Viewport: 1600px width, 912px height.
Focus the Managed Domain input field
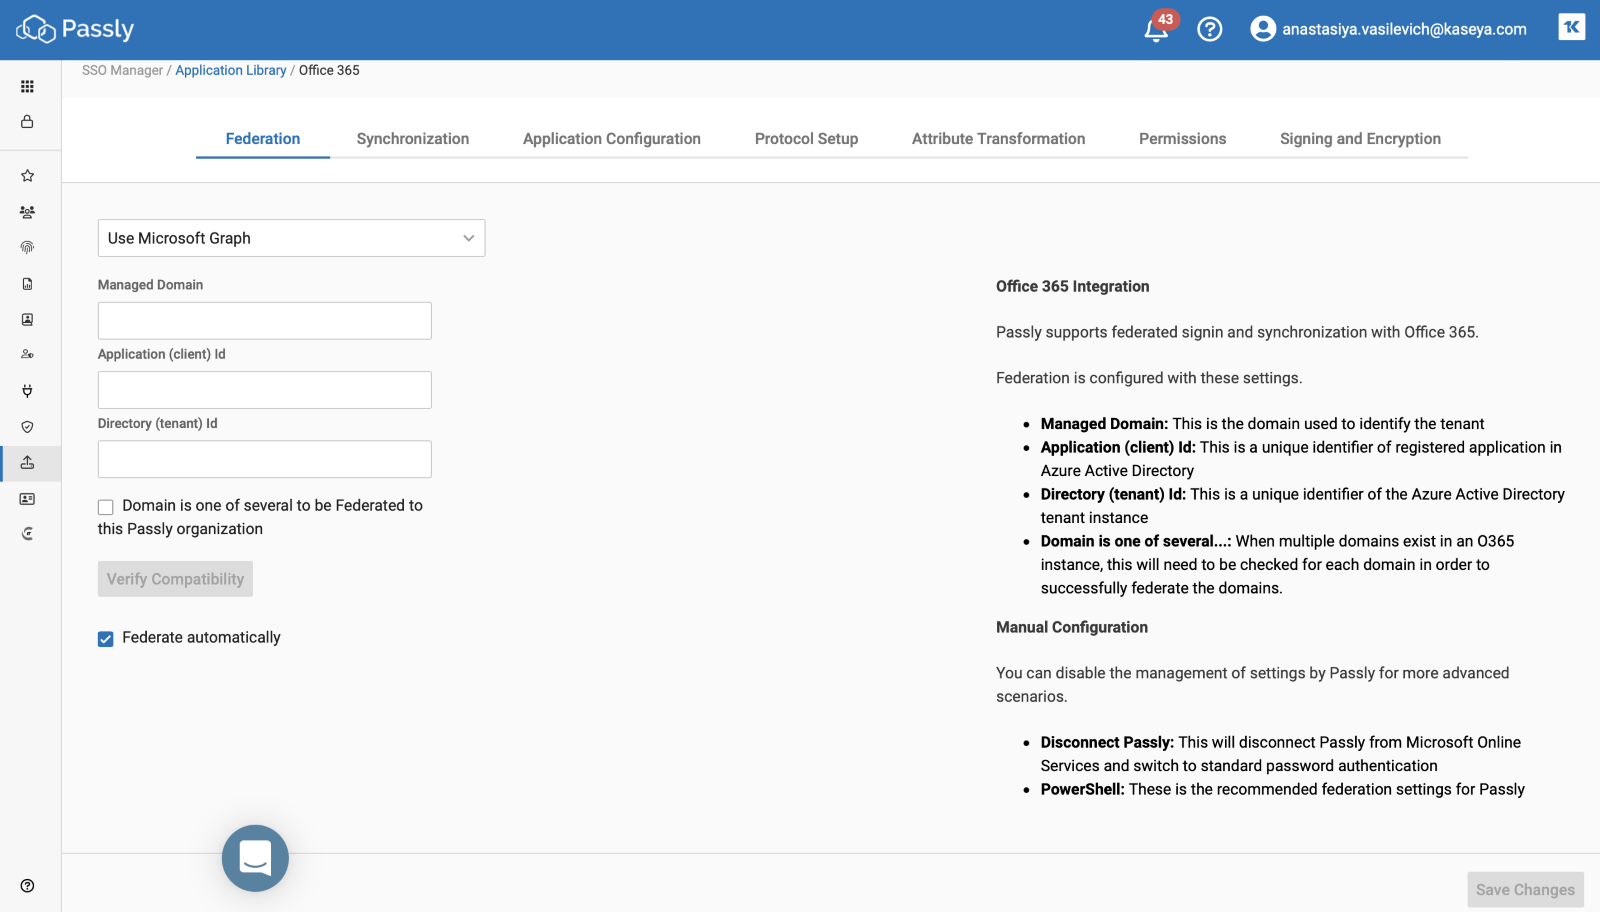point(265,321)
